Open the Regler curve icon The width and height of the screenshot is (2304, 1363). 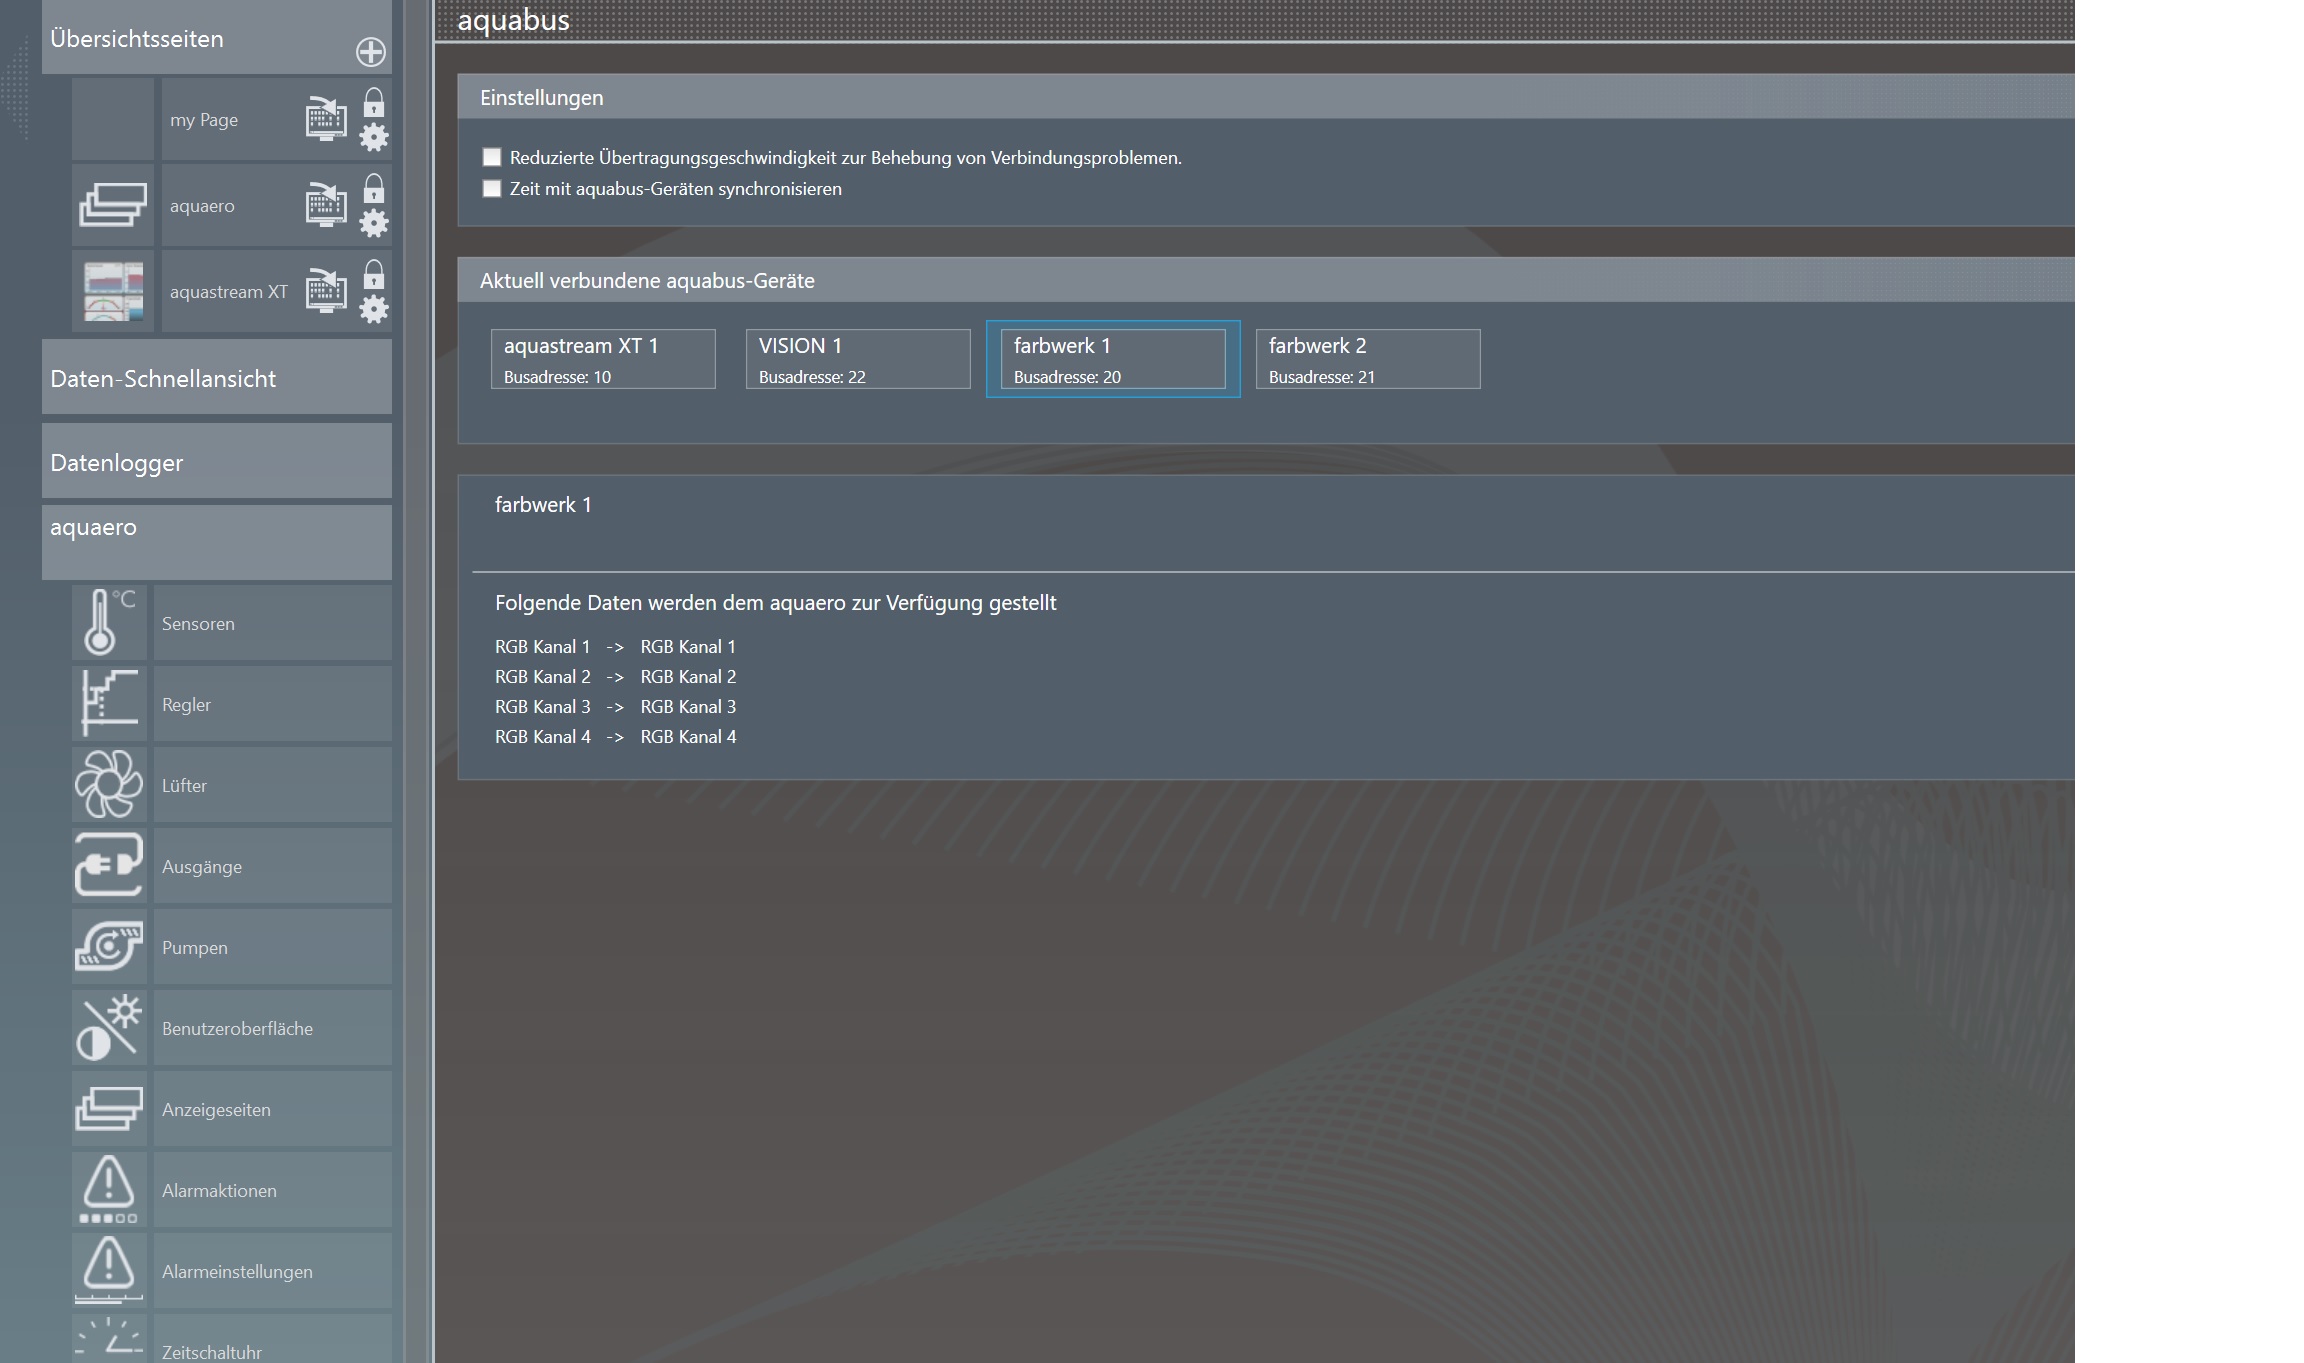(x=109, y=703)
